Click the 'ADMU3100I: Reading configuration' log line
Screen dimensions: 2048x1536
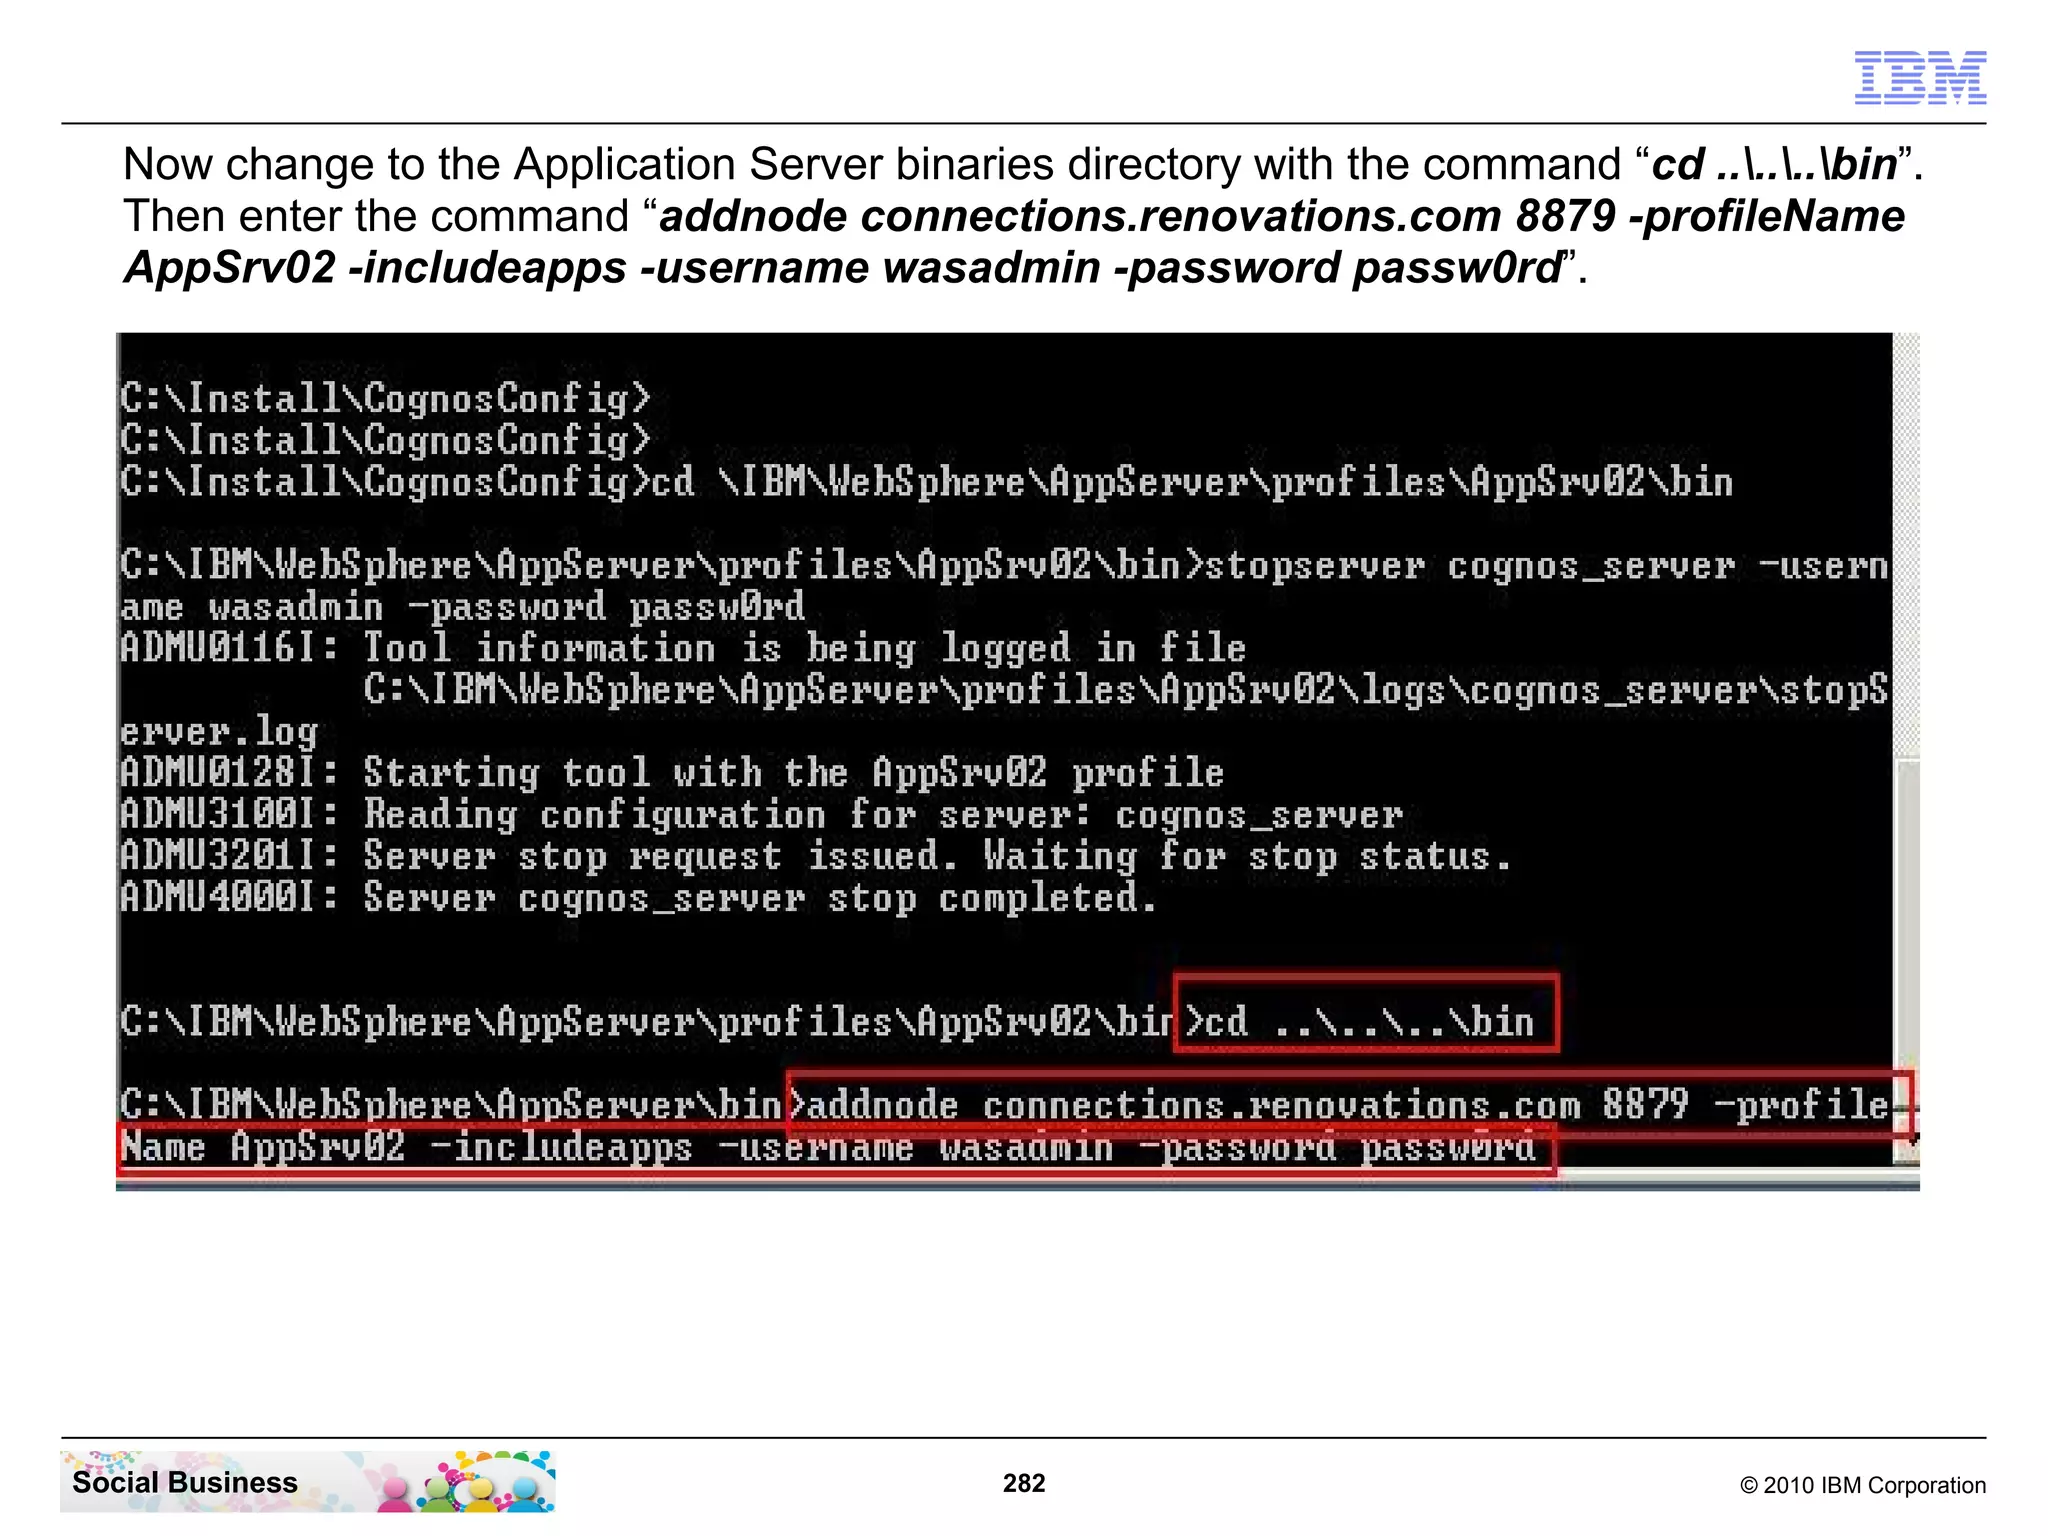761,814
